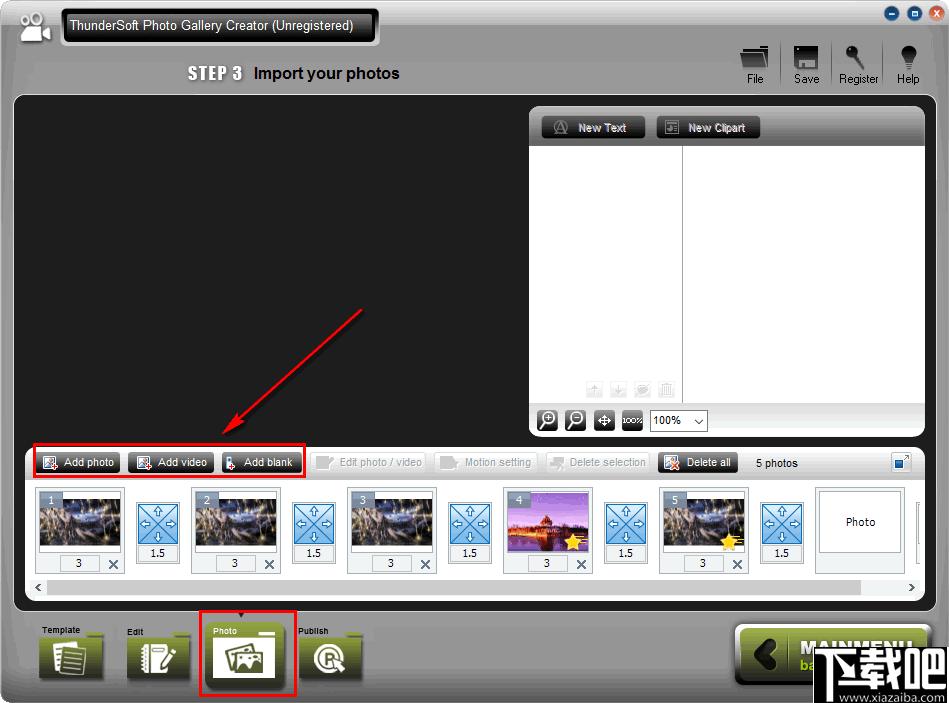Image resolution: width=949 pixels, height=703 pixels.
Task: Click the Save icon
Action: [806, 65]
